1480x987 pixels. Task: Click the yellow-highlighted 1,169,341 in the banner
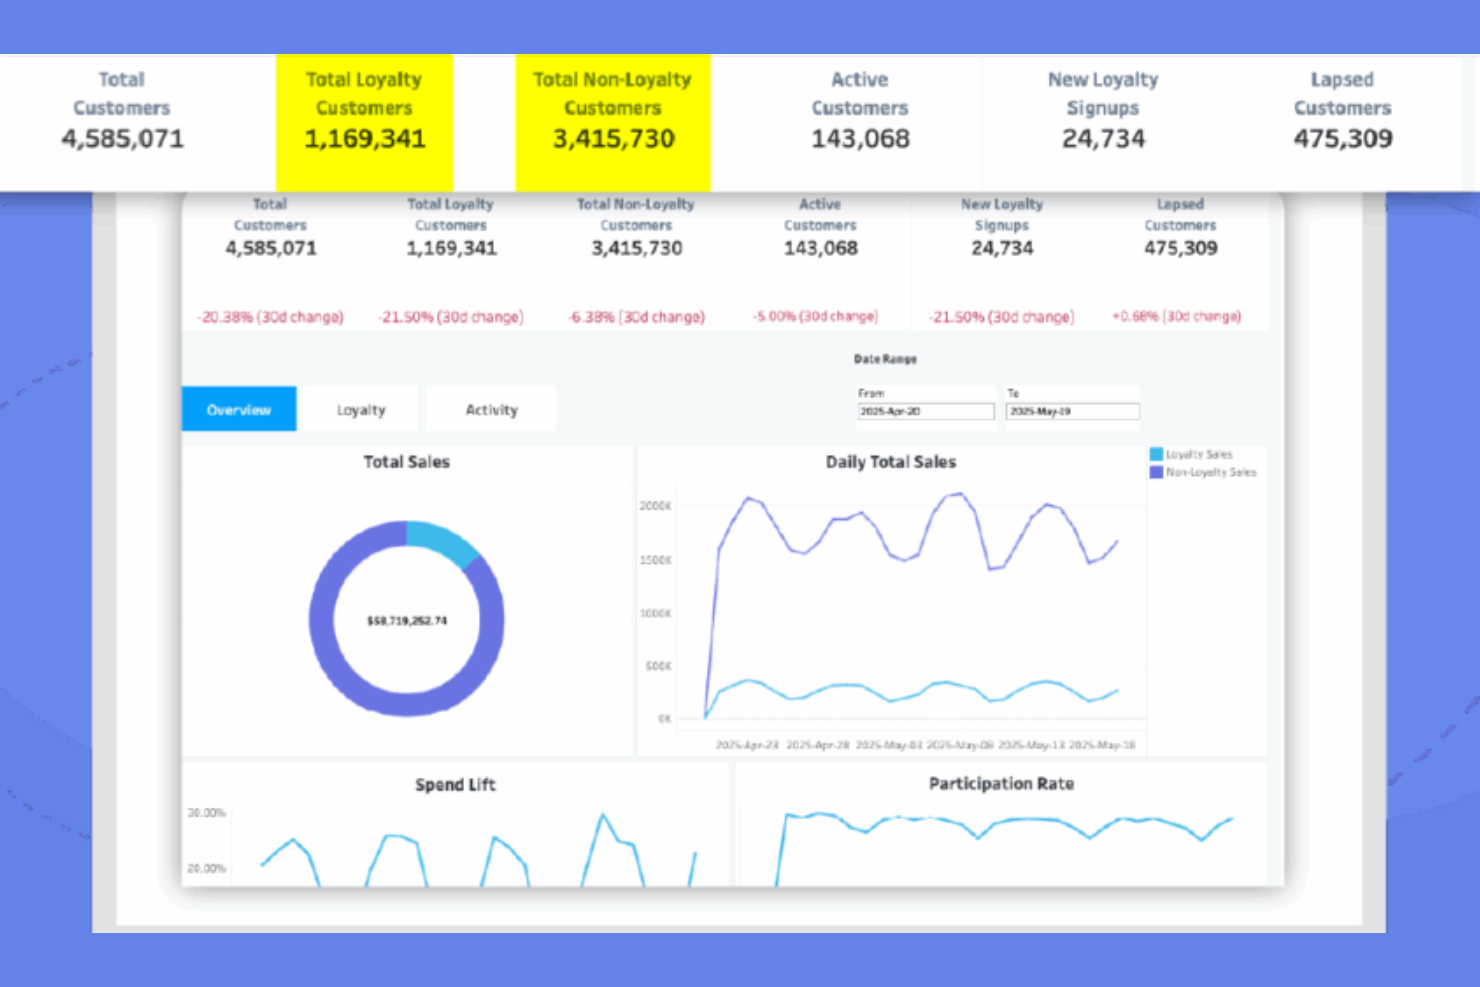click(x=365, y=139)
